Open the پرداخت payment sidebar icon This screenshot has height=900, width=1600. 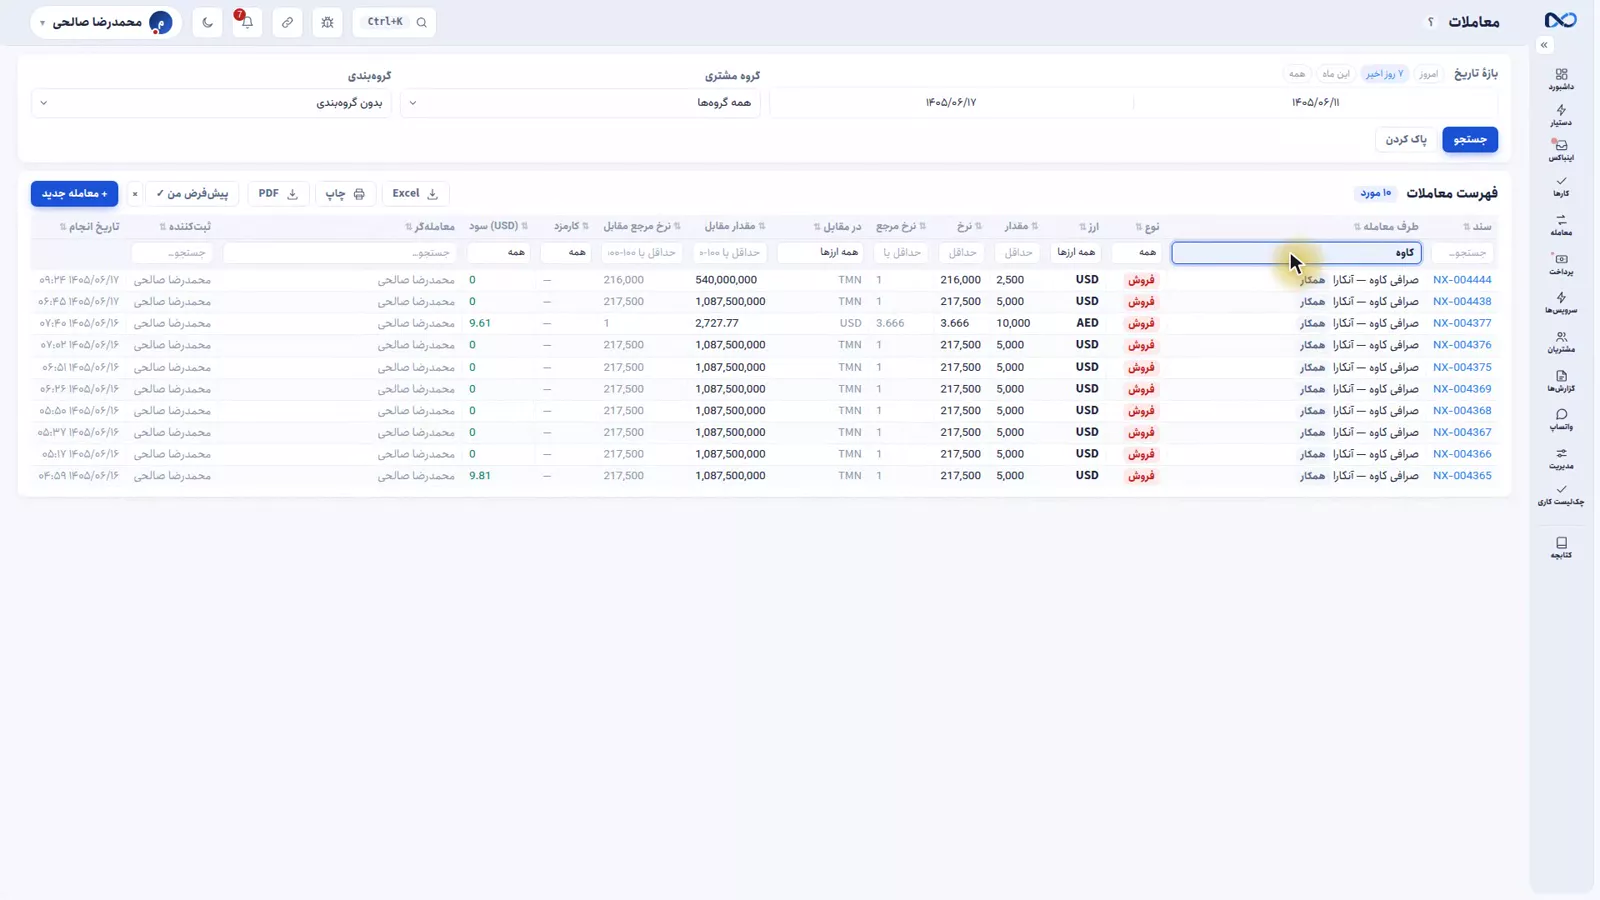[x=1561, y=264]
